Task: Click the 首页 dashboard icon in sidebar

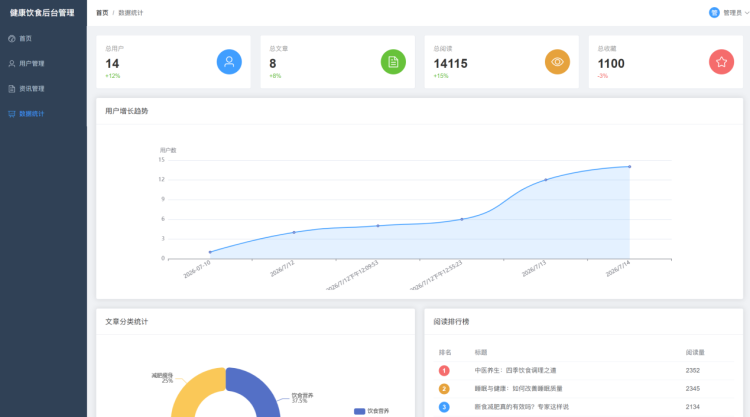Action: (x=12, y=39)
